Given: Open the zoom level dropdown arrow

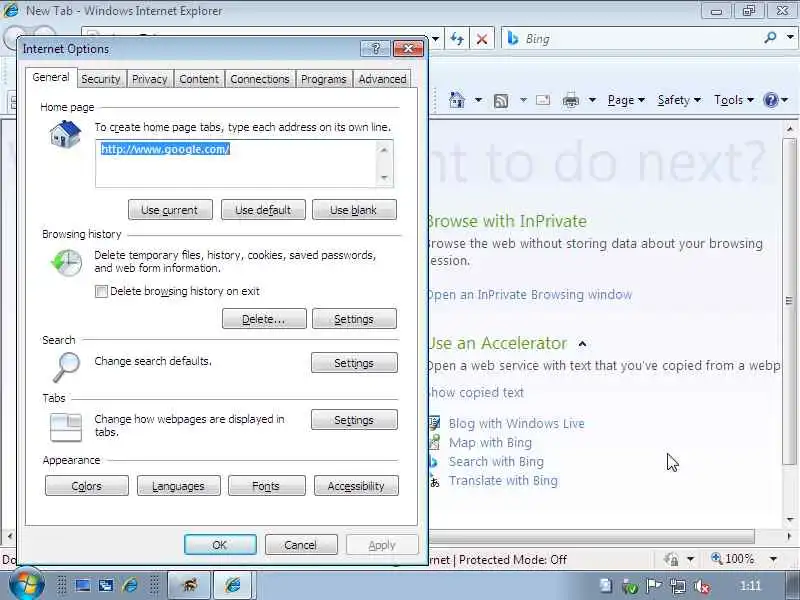Looking at the screenshot, I should (773, 559).
